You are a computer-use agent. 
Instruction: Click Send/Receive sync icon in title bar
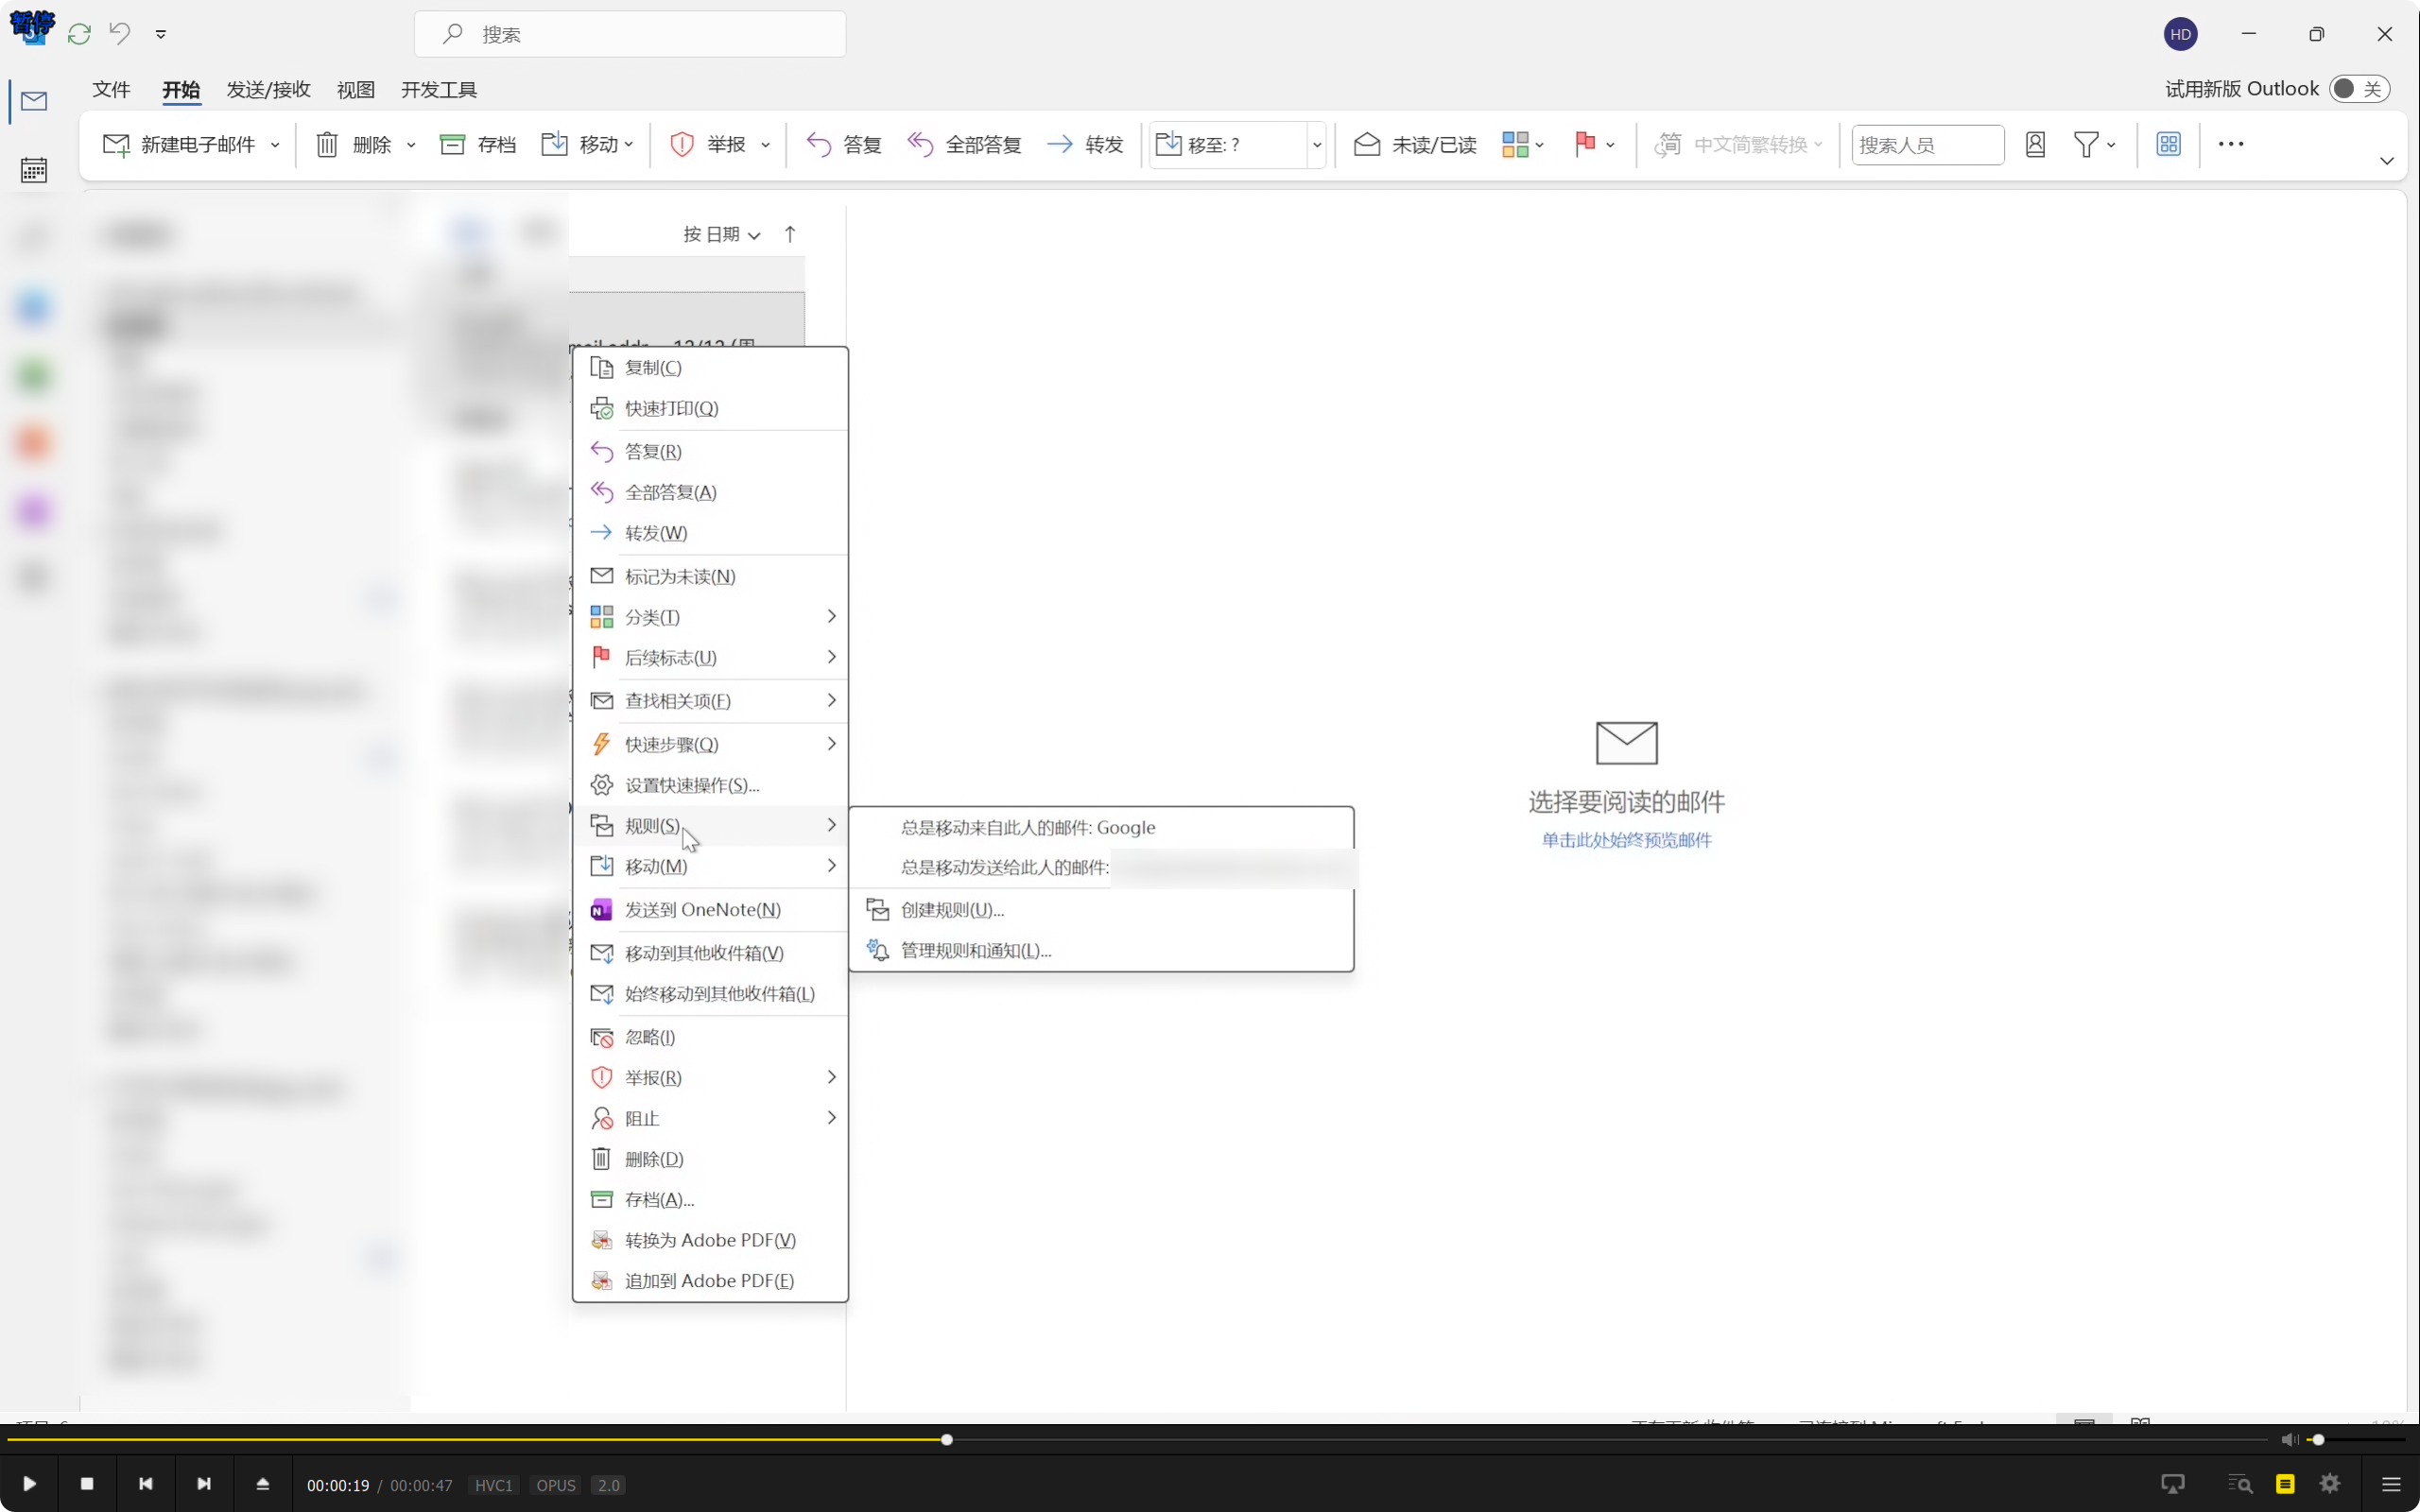click(79, 34)
